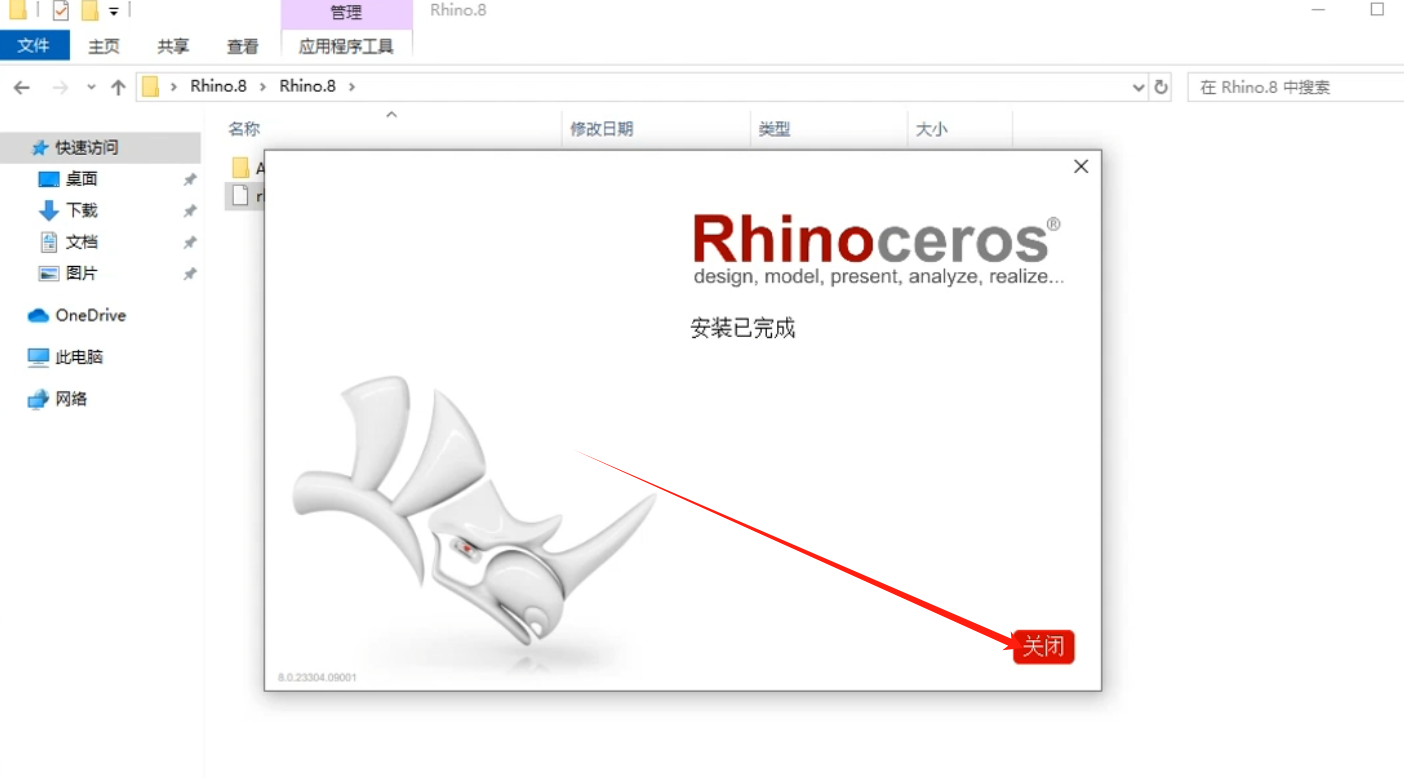Click the 安装已完成 message text

pos(742,328)
